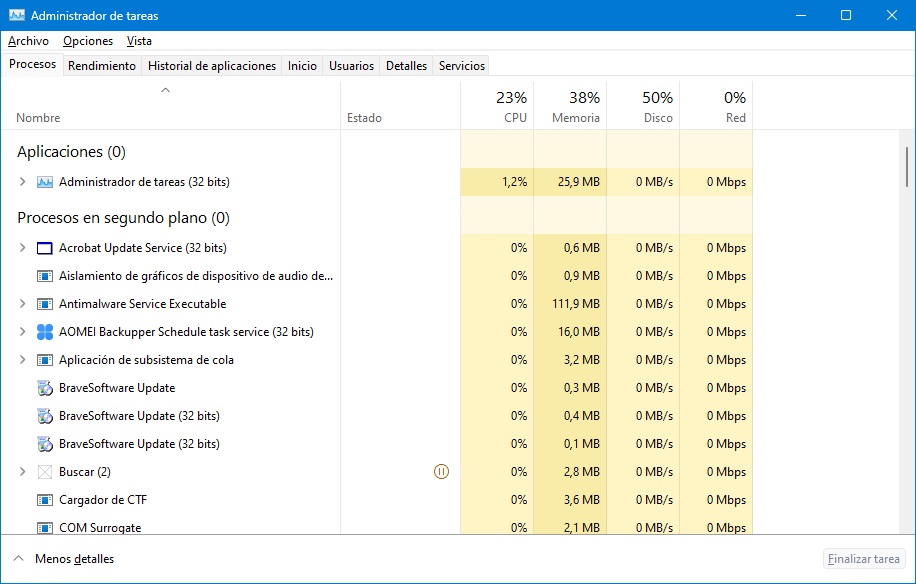Viewport: 916px width, 584px height.
Task: Switch to the Rendimiento tab
Action: [x=102, y=66]
